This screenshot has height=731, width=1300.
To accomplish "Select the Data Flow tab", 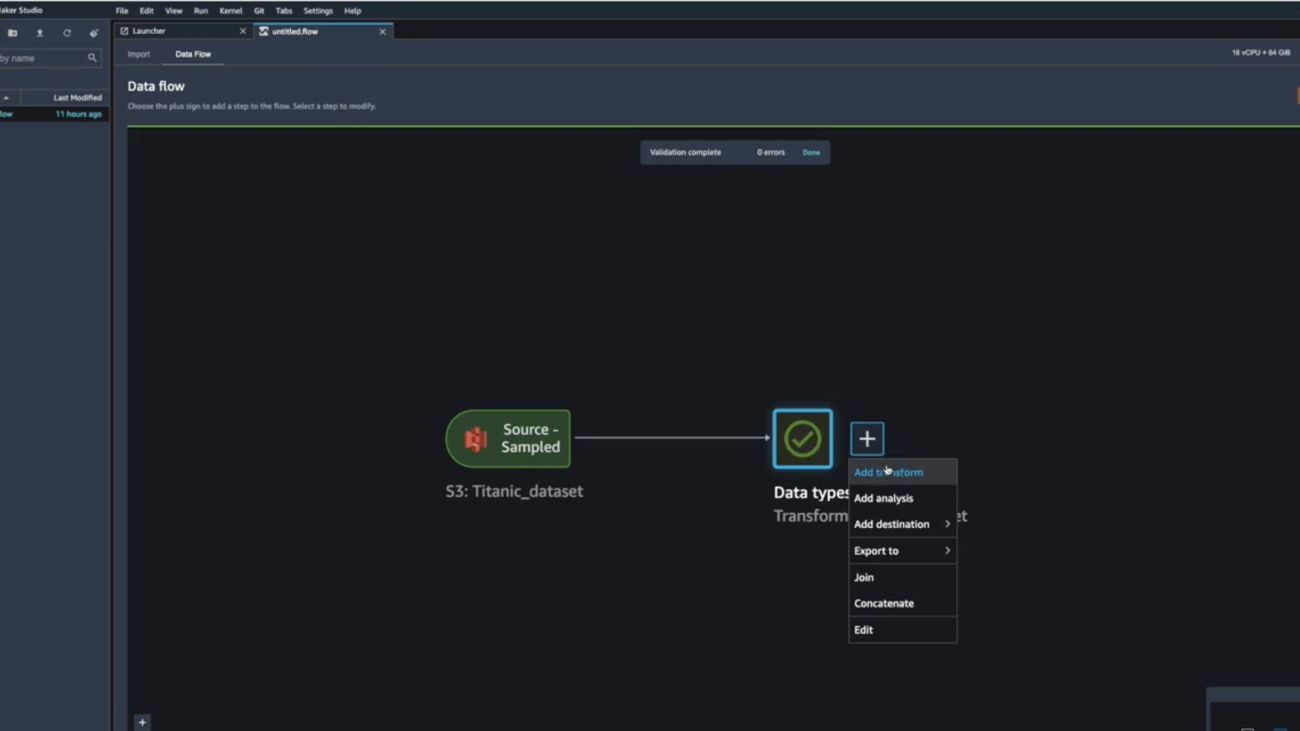I will coord(193,54).
